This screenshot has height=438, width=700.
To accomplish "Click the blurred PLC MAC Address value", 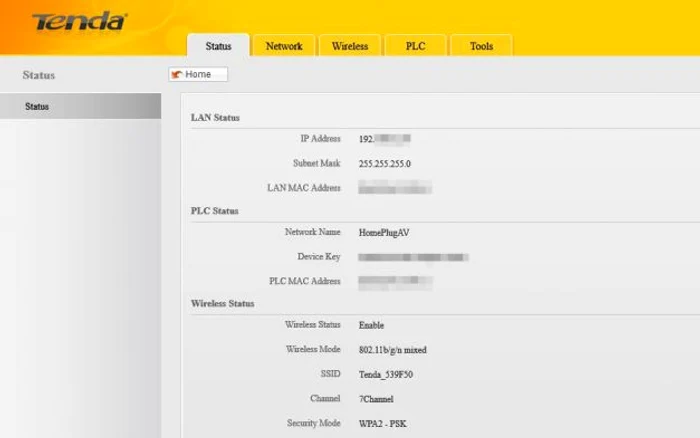I will [396, 282].
